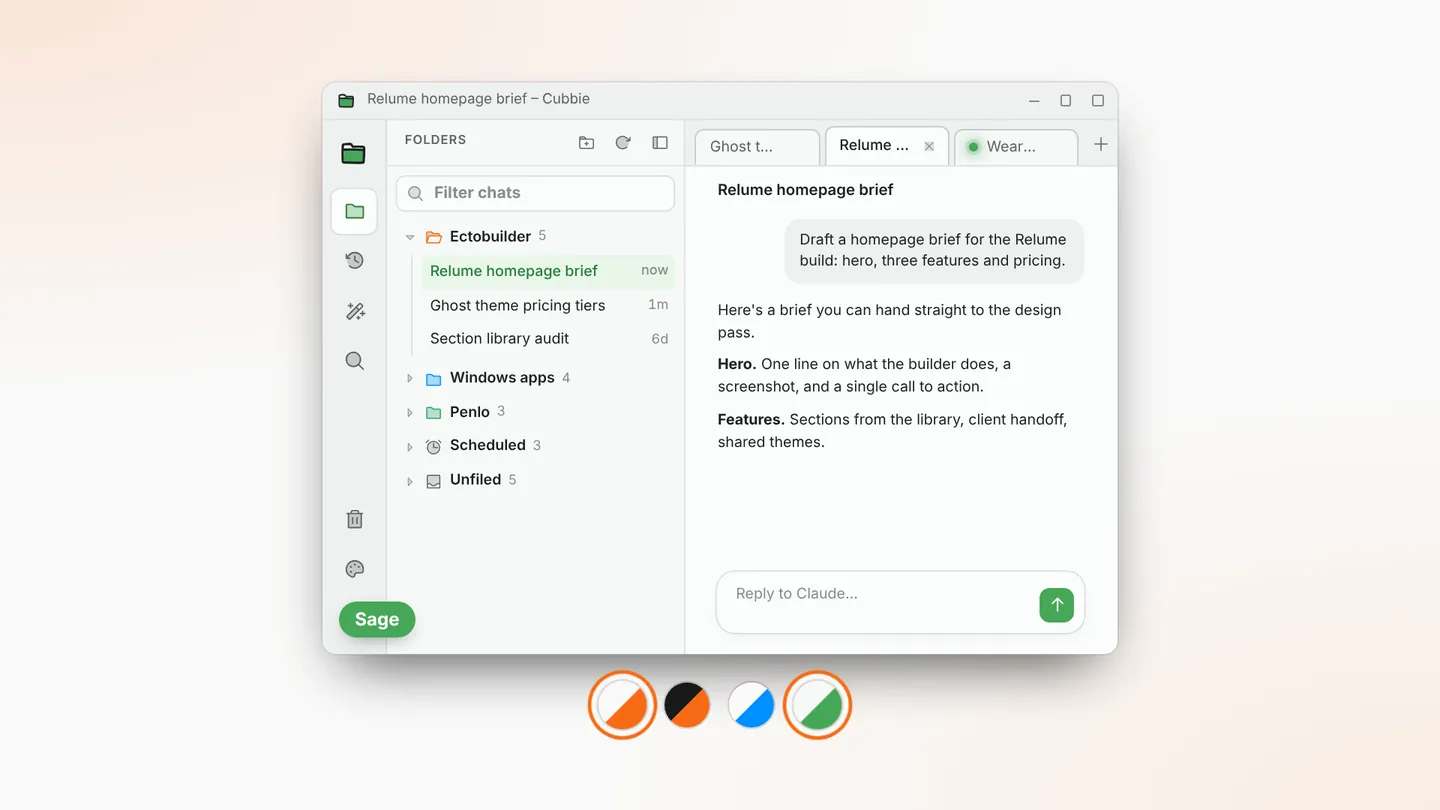Focus the Filter chats search field
1440x810 pixels.
coord(535,193)
